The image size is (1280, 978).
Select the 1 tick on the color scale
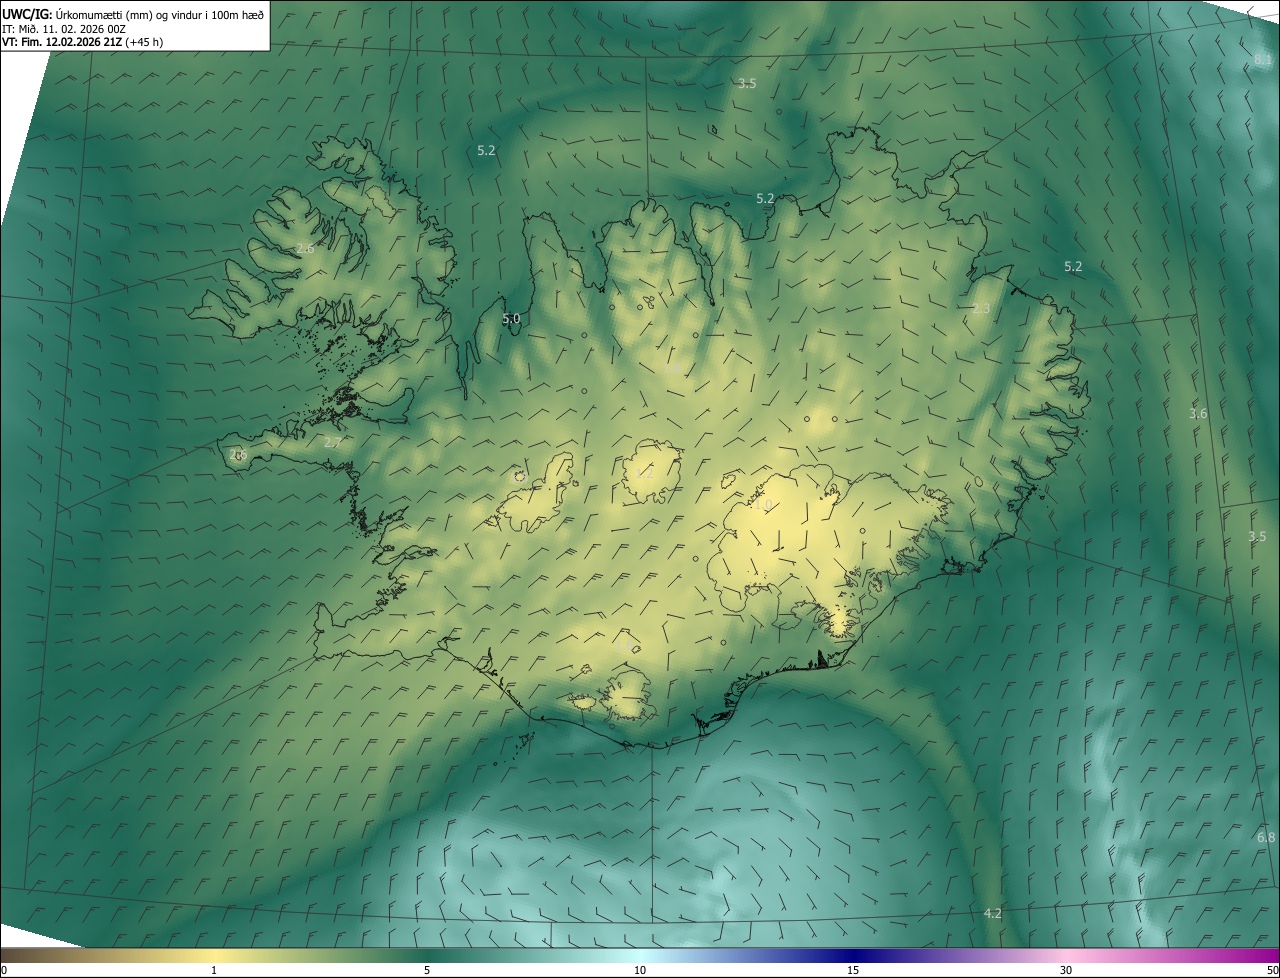214,970
